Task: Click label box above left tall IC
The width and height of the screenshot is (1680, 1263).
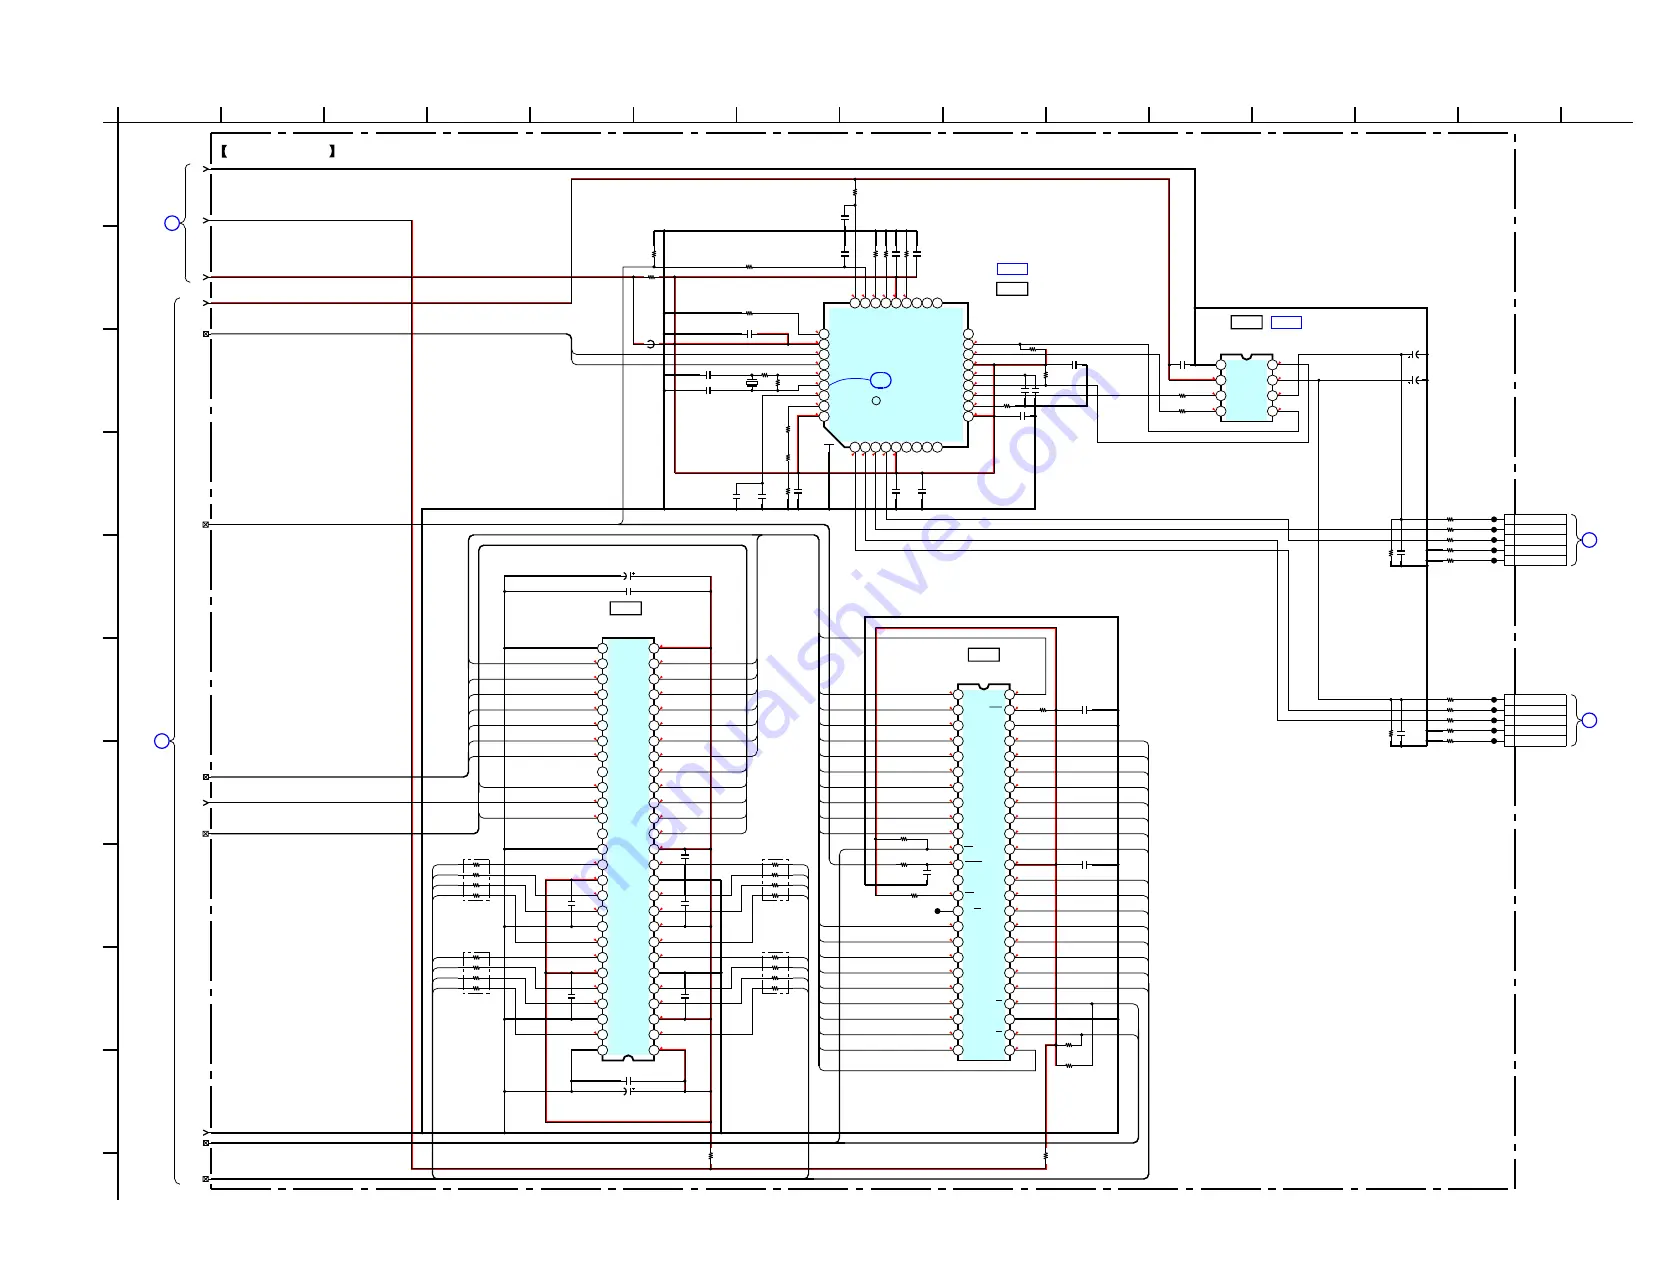Action: pyautogui.click(x=626, y=608)
